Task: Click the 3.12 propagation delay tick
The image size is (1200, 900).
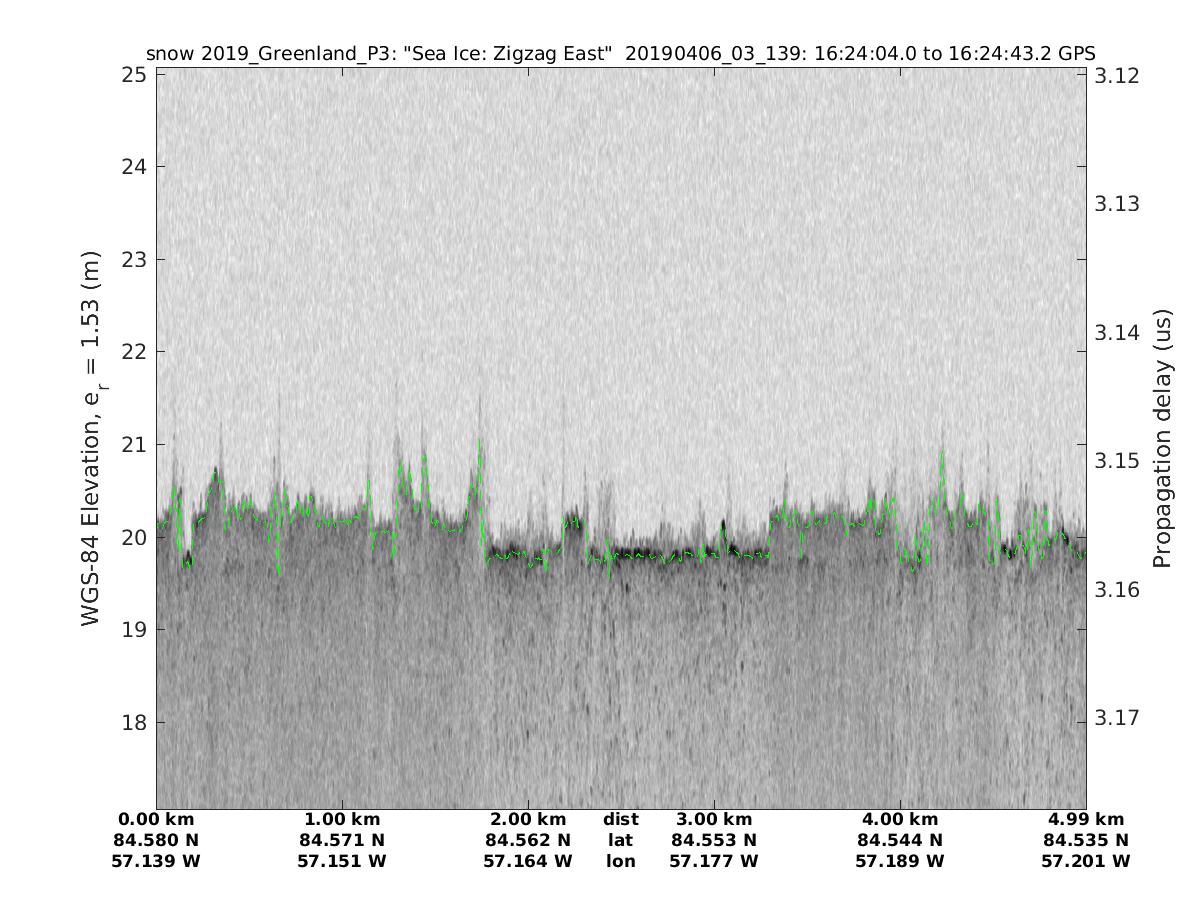Action: 1113,75
